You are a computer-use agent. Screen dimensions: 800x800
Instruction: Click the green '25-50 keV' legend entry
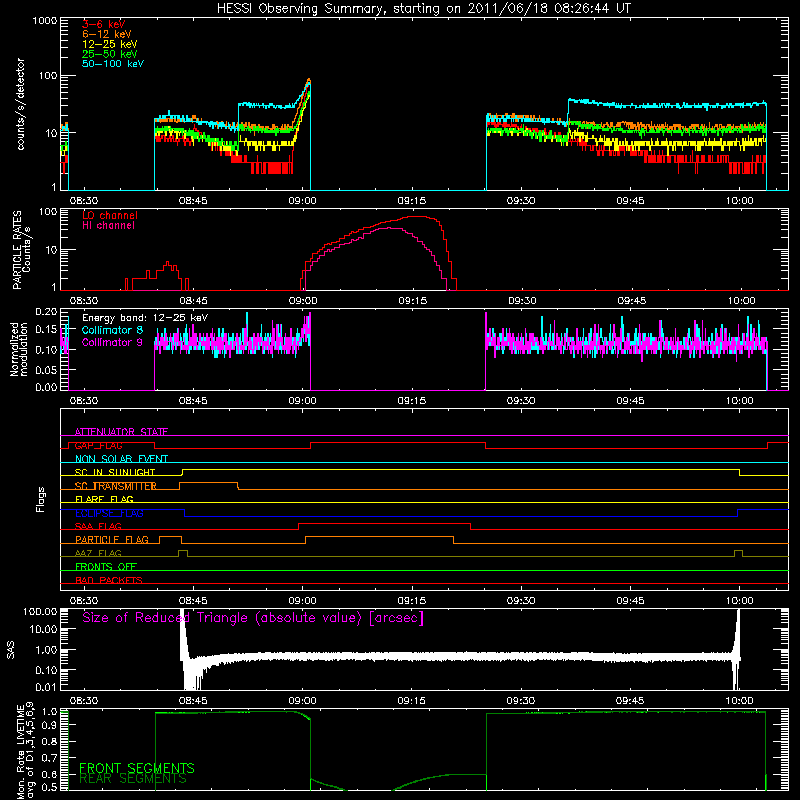pos(110,54)
